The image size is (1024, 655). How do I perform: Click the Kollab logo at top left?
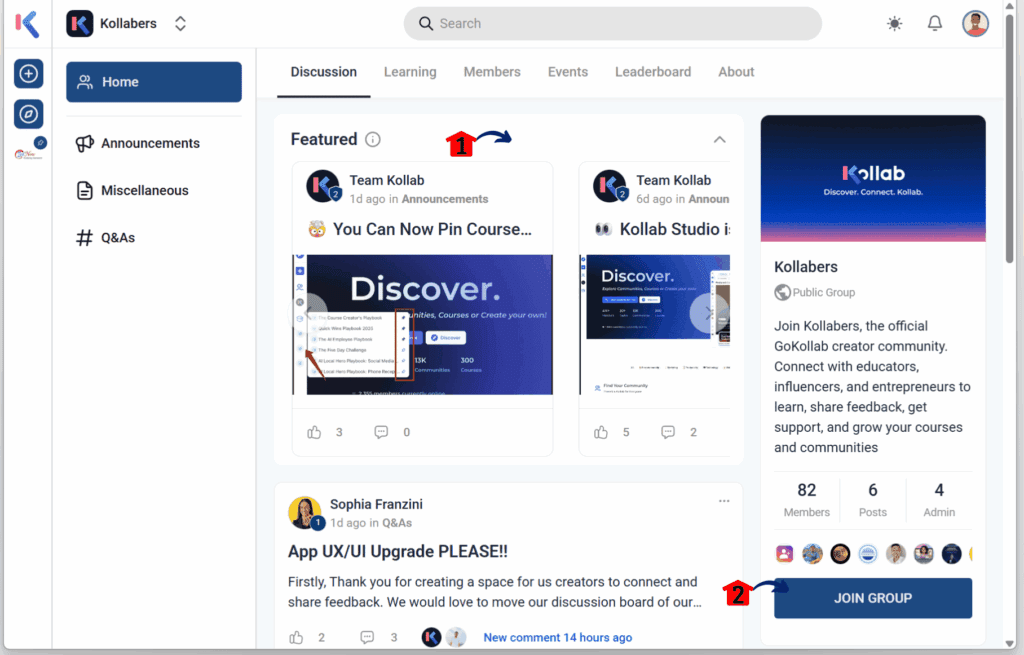[x=27, y=23]
